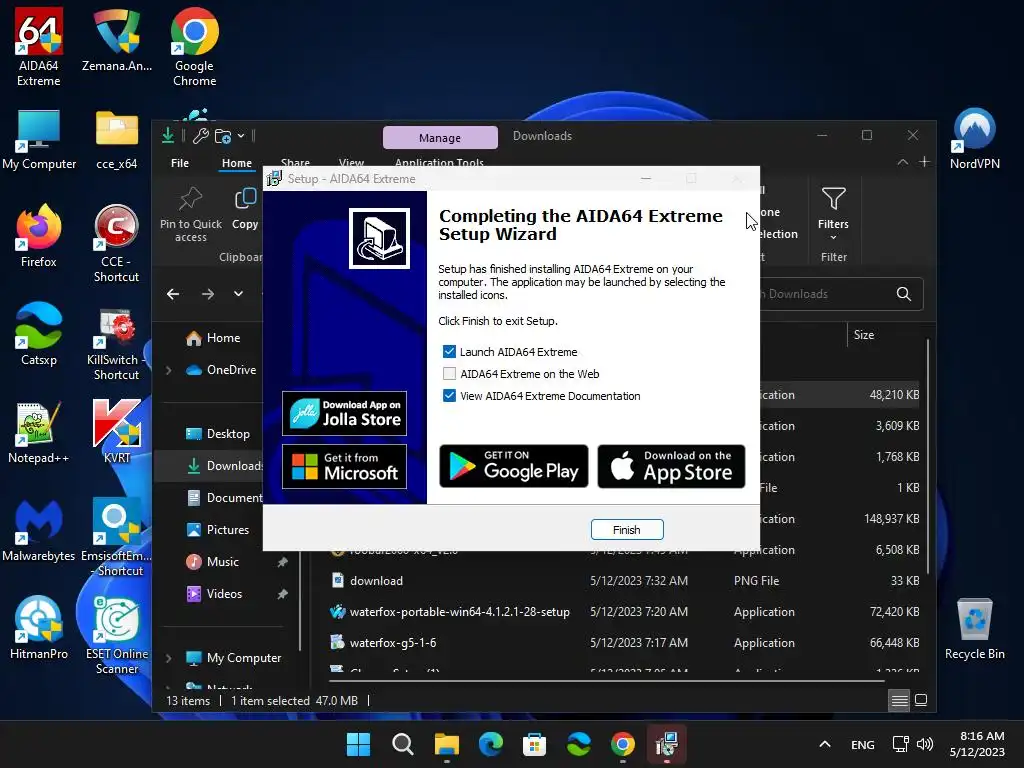1024x768 pixels.
Task: Open quick access toolbar dropdown arrow
Action: click(x=241, y=136)
